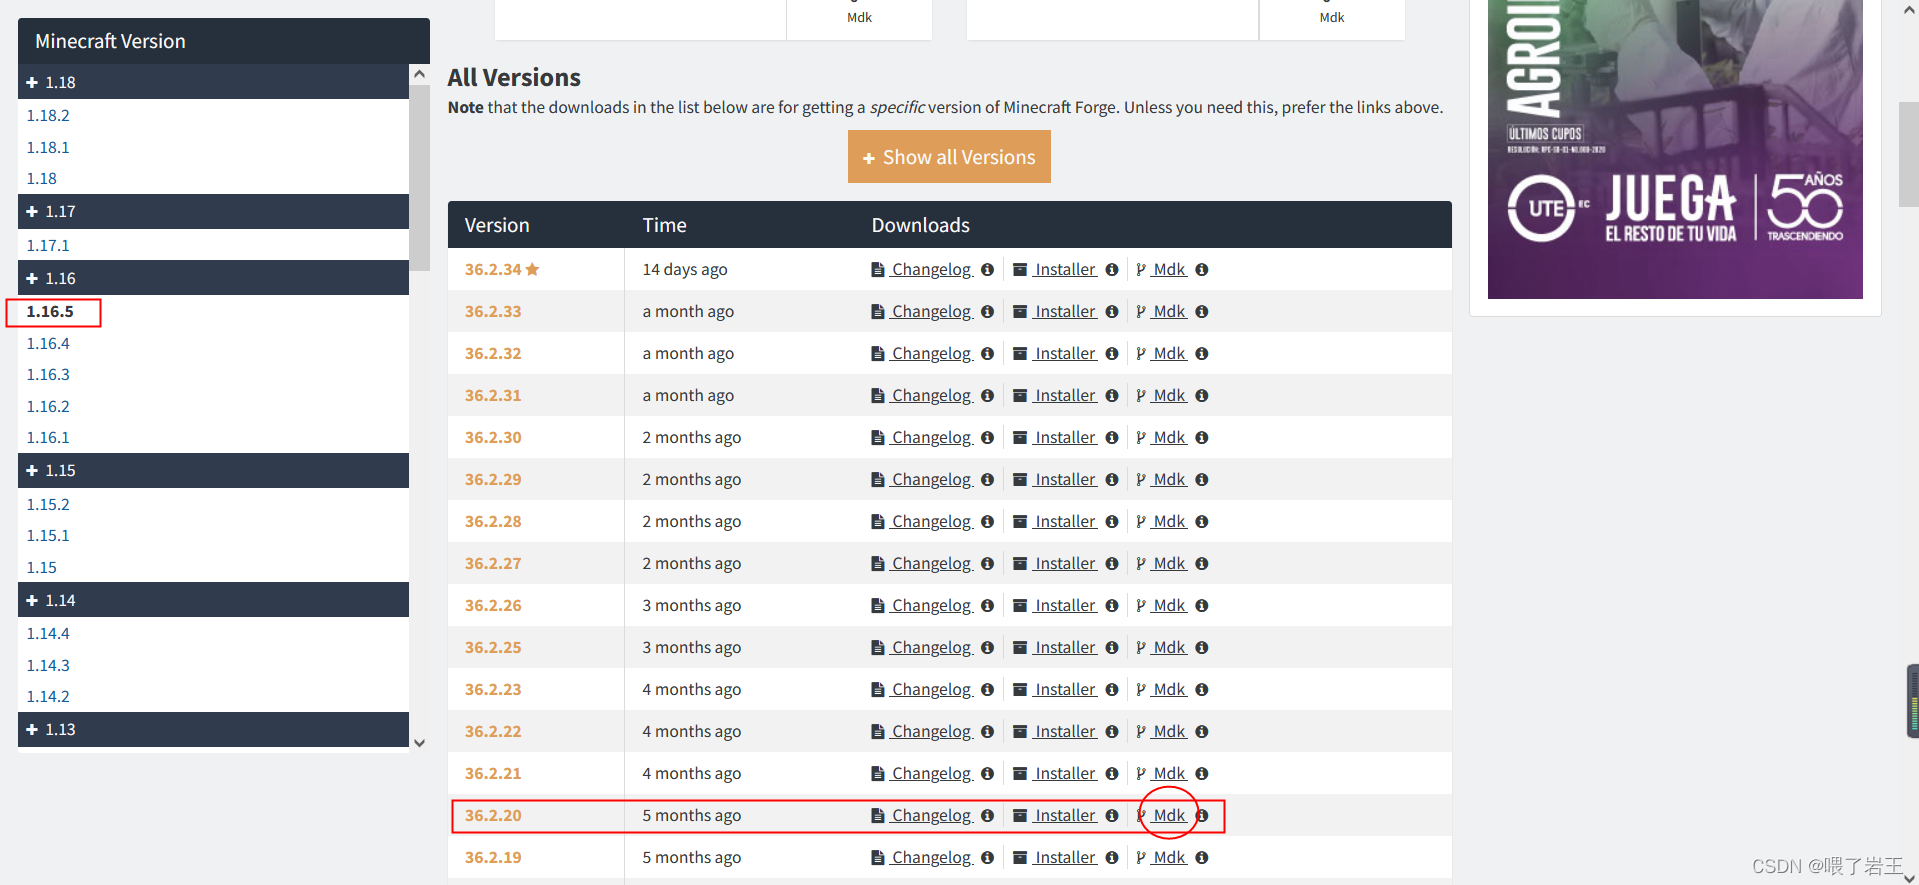Click the installer archive icon in the 36.2.33 row

pyautogui.click(x=1020, y=312)
